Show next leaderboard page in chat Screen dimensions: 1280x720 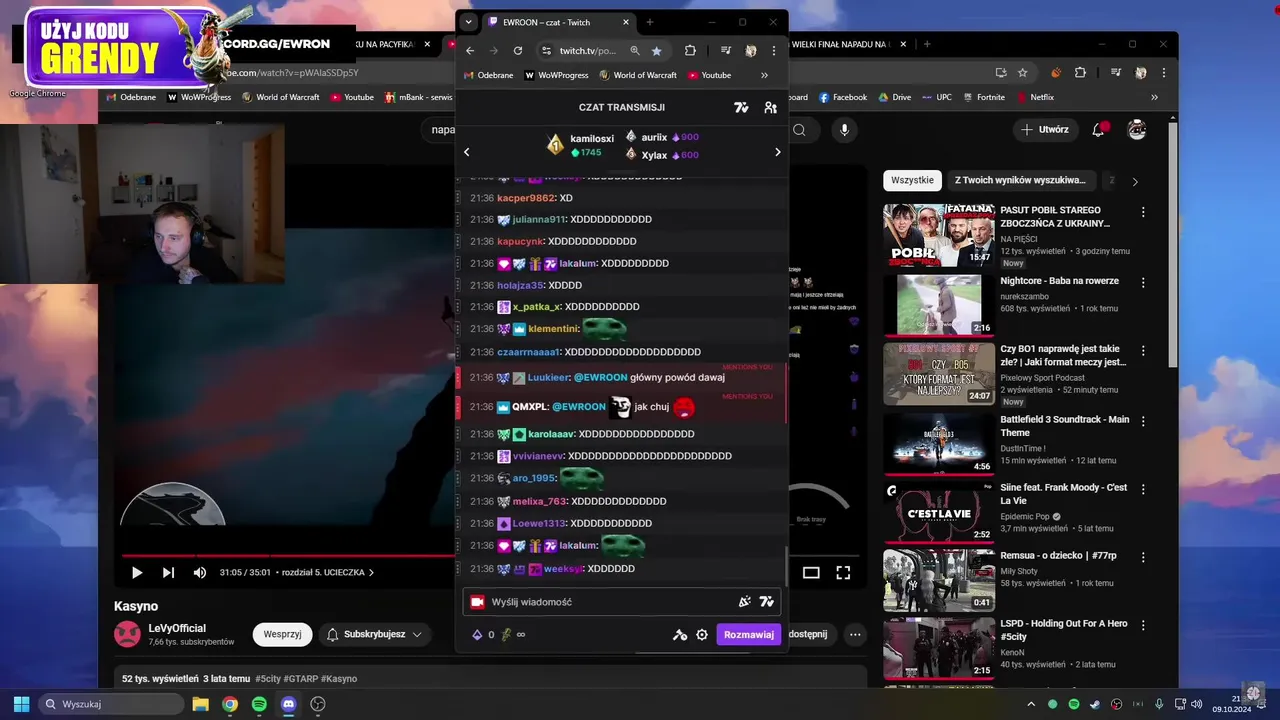tap(777, 152)
